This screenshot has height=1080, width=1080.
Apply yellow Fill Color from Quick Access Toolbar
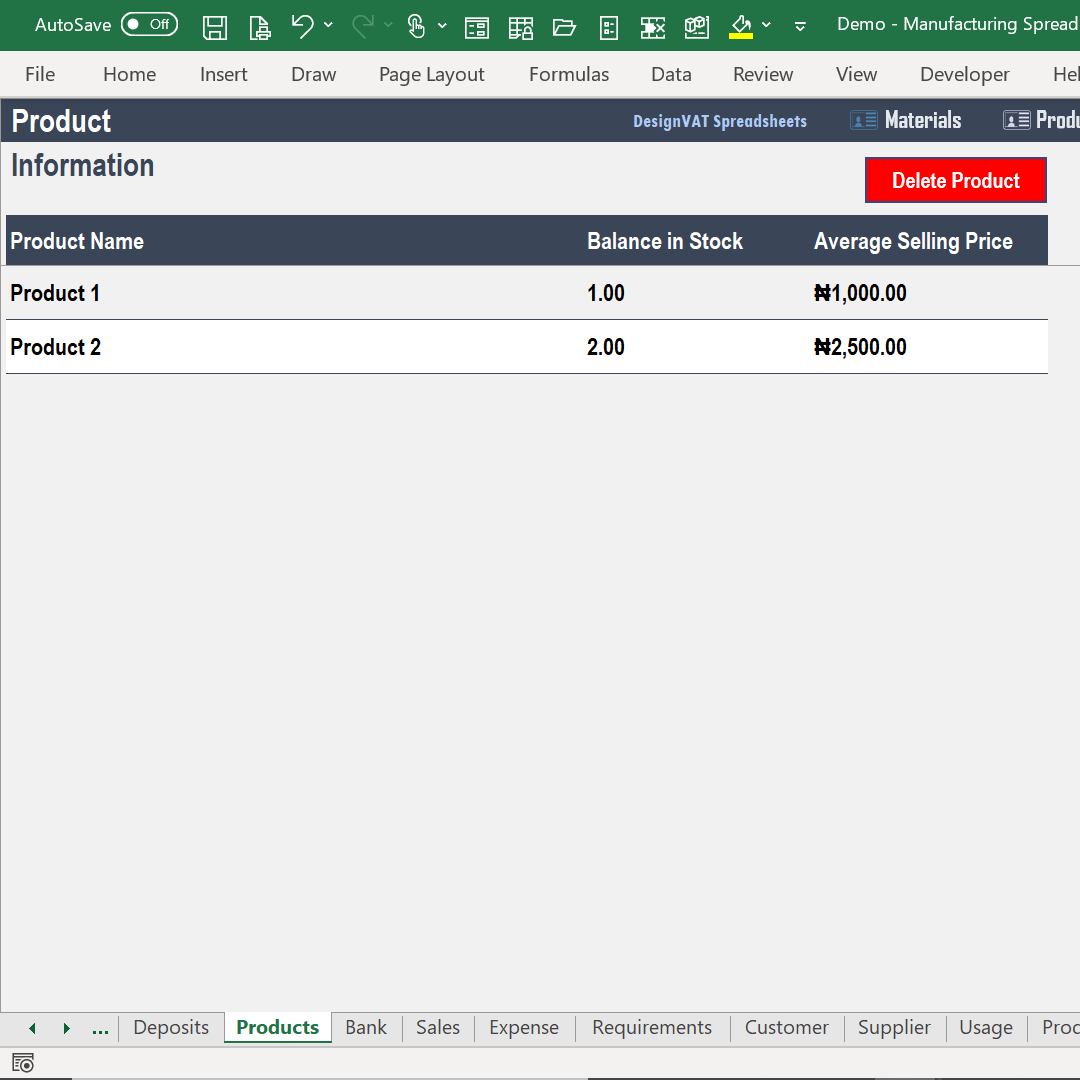pos(741,26)
